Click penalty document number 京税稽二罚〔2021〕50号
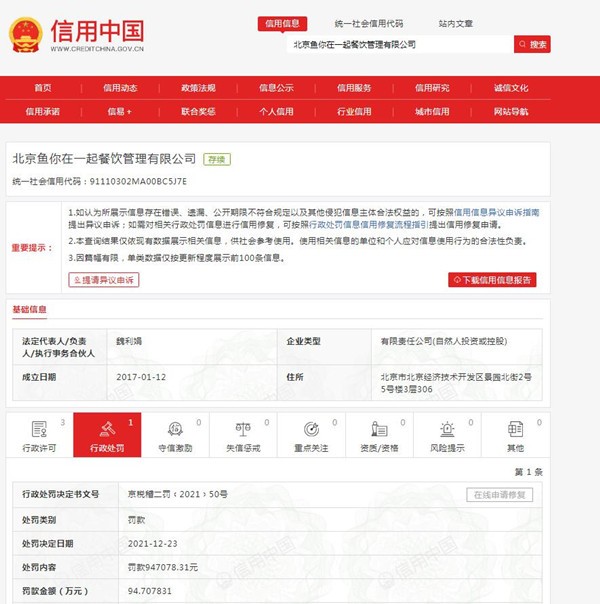Image resolution: width=600 pixels, height=604 pixels. (178, 494)
